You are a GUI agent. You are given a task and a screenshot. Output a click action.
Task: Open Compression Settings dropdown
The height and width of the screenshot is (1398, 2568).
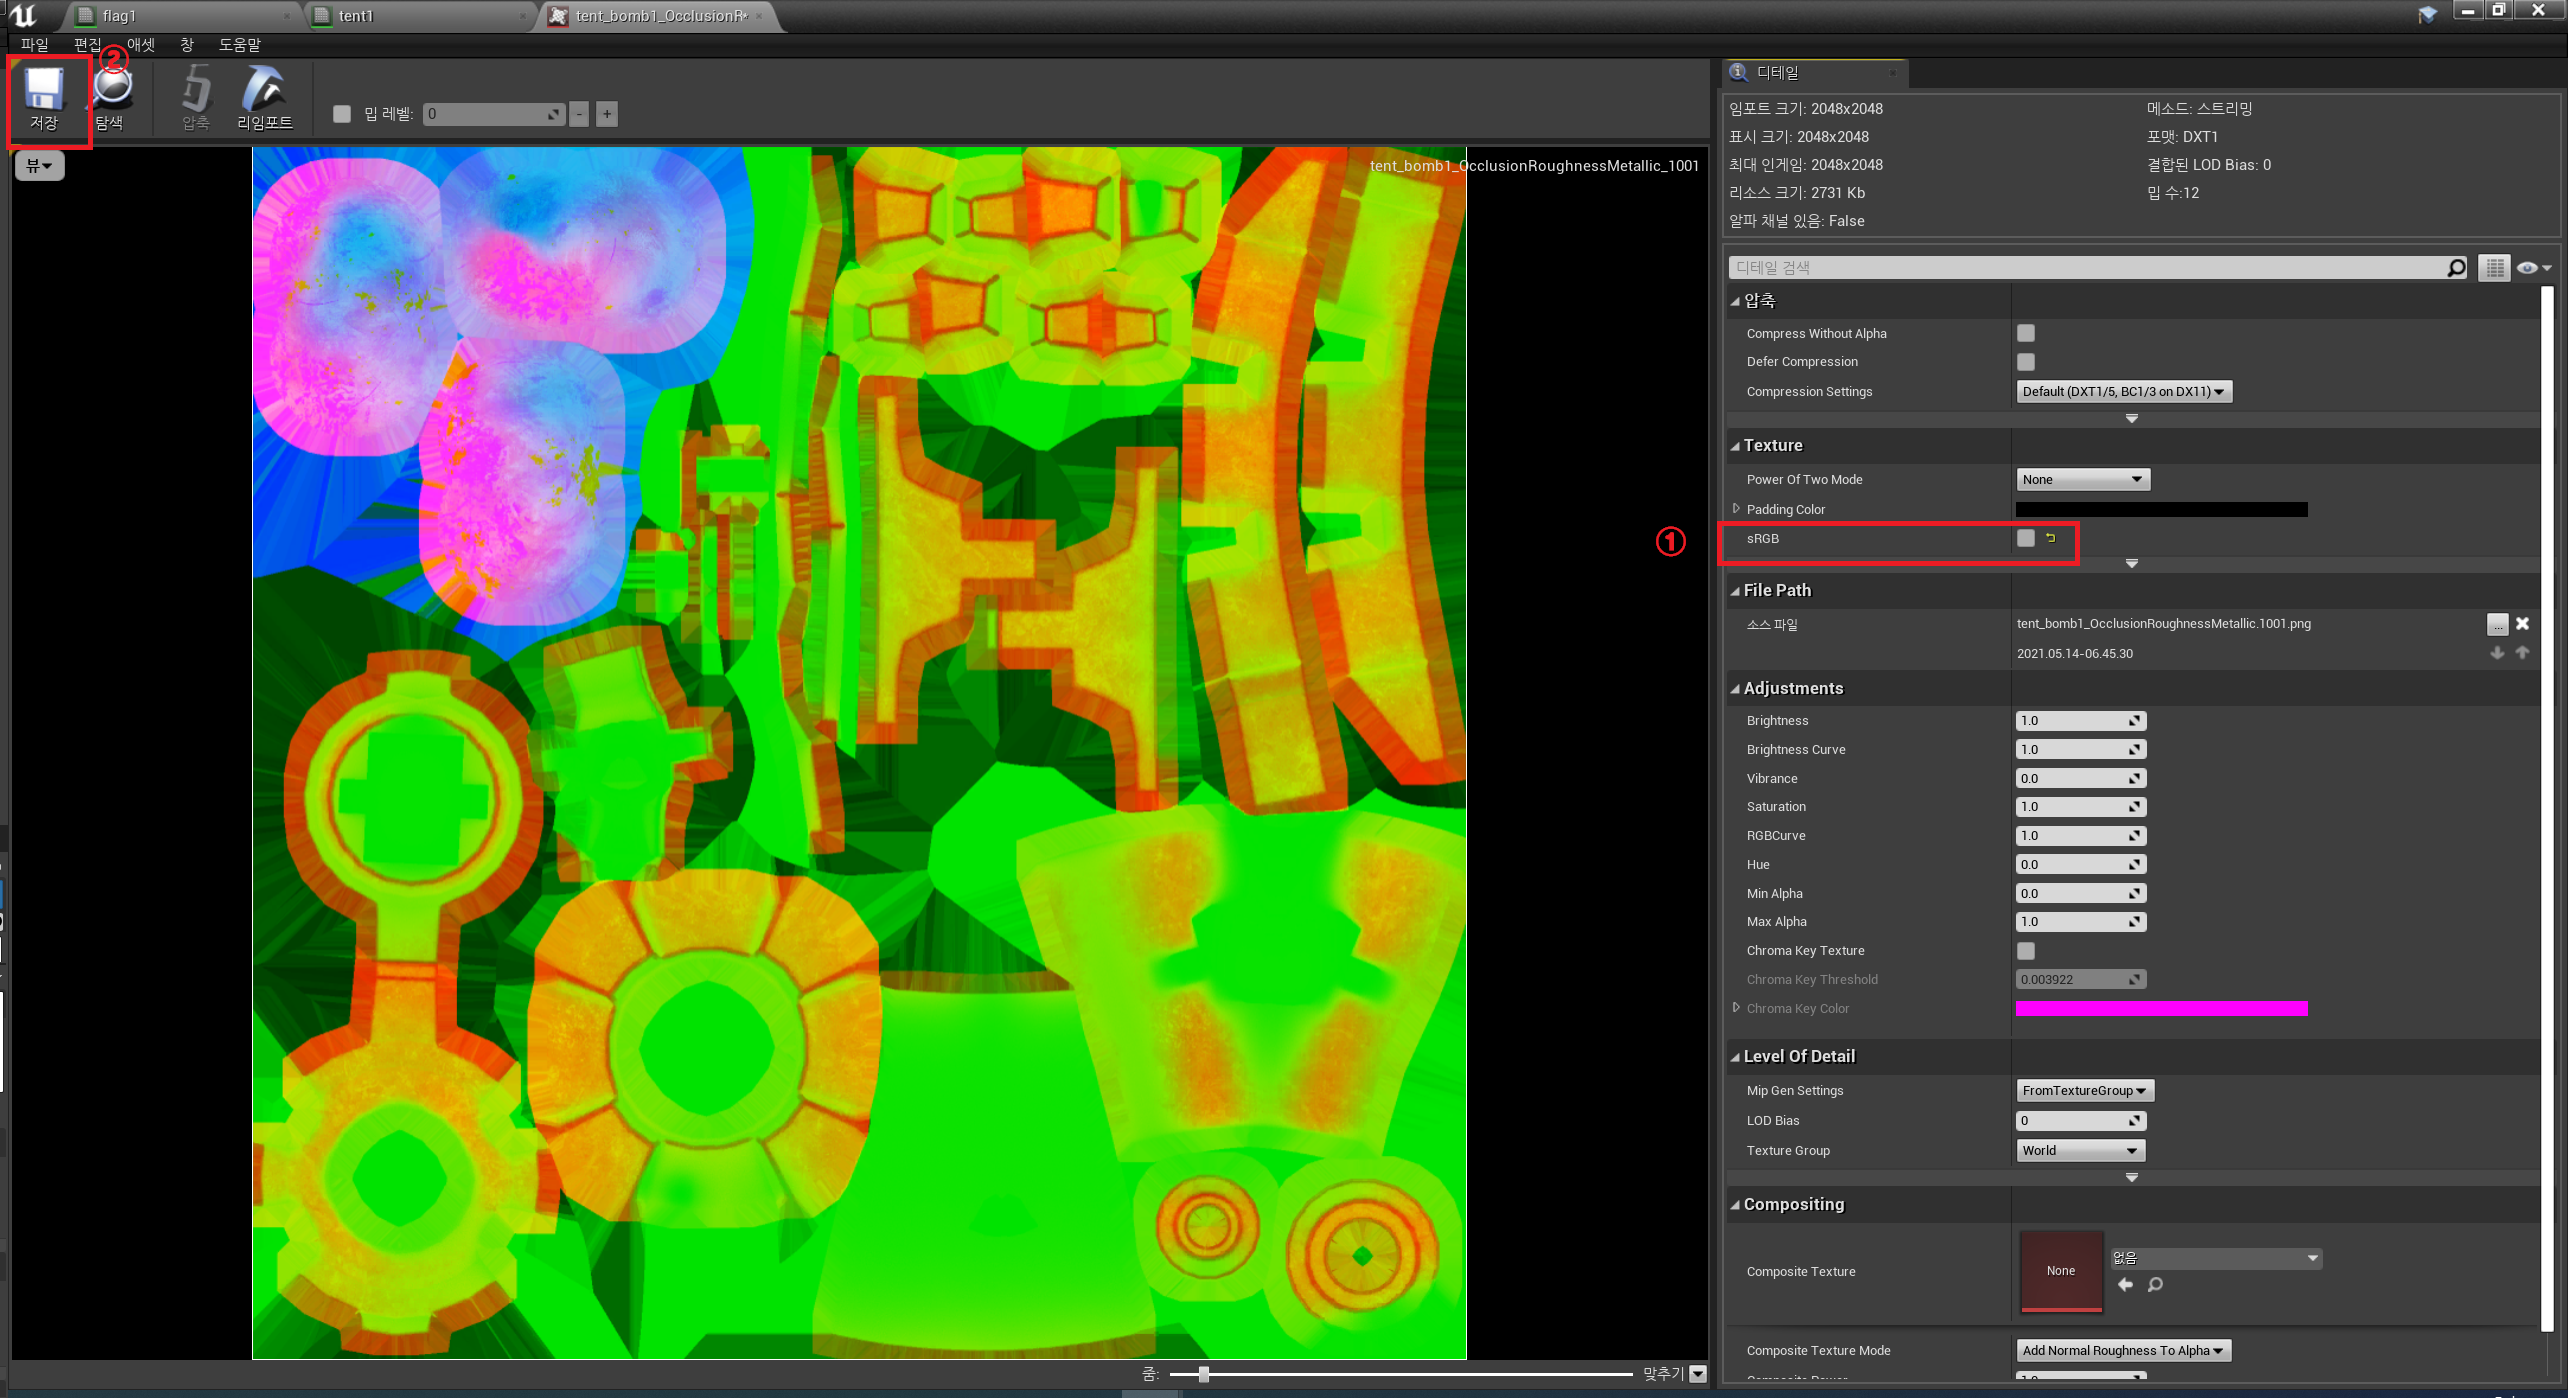(2124, 392)
